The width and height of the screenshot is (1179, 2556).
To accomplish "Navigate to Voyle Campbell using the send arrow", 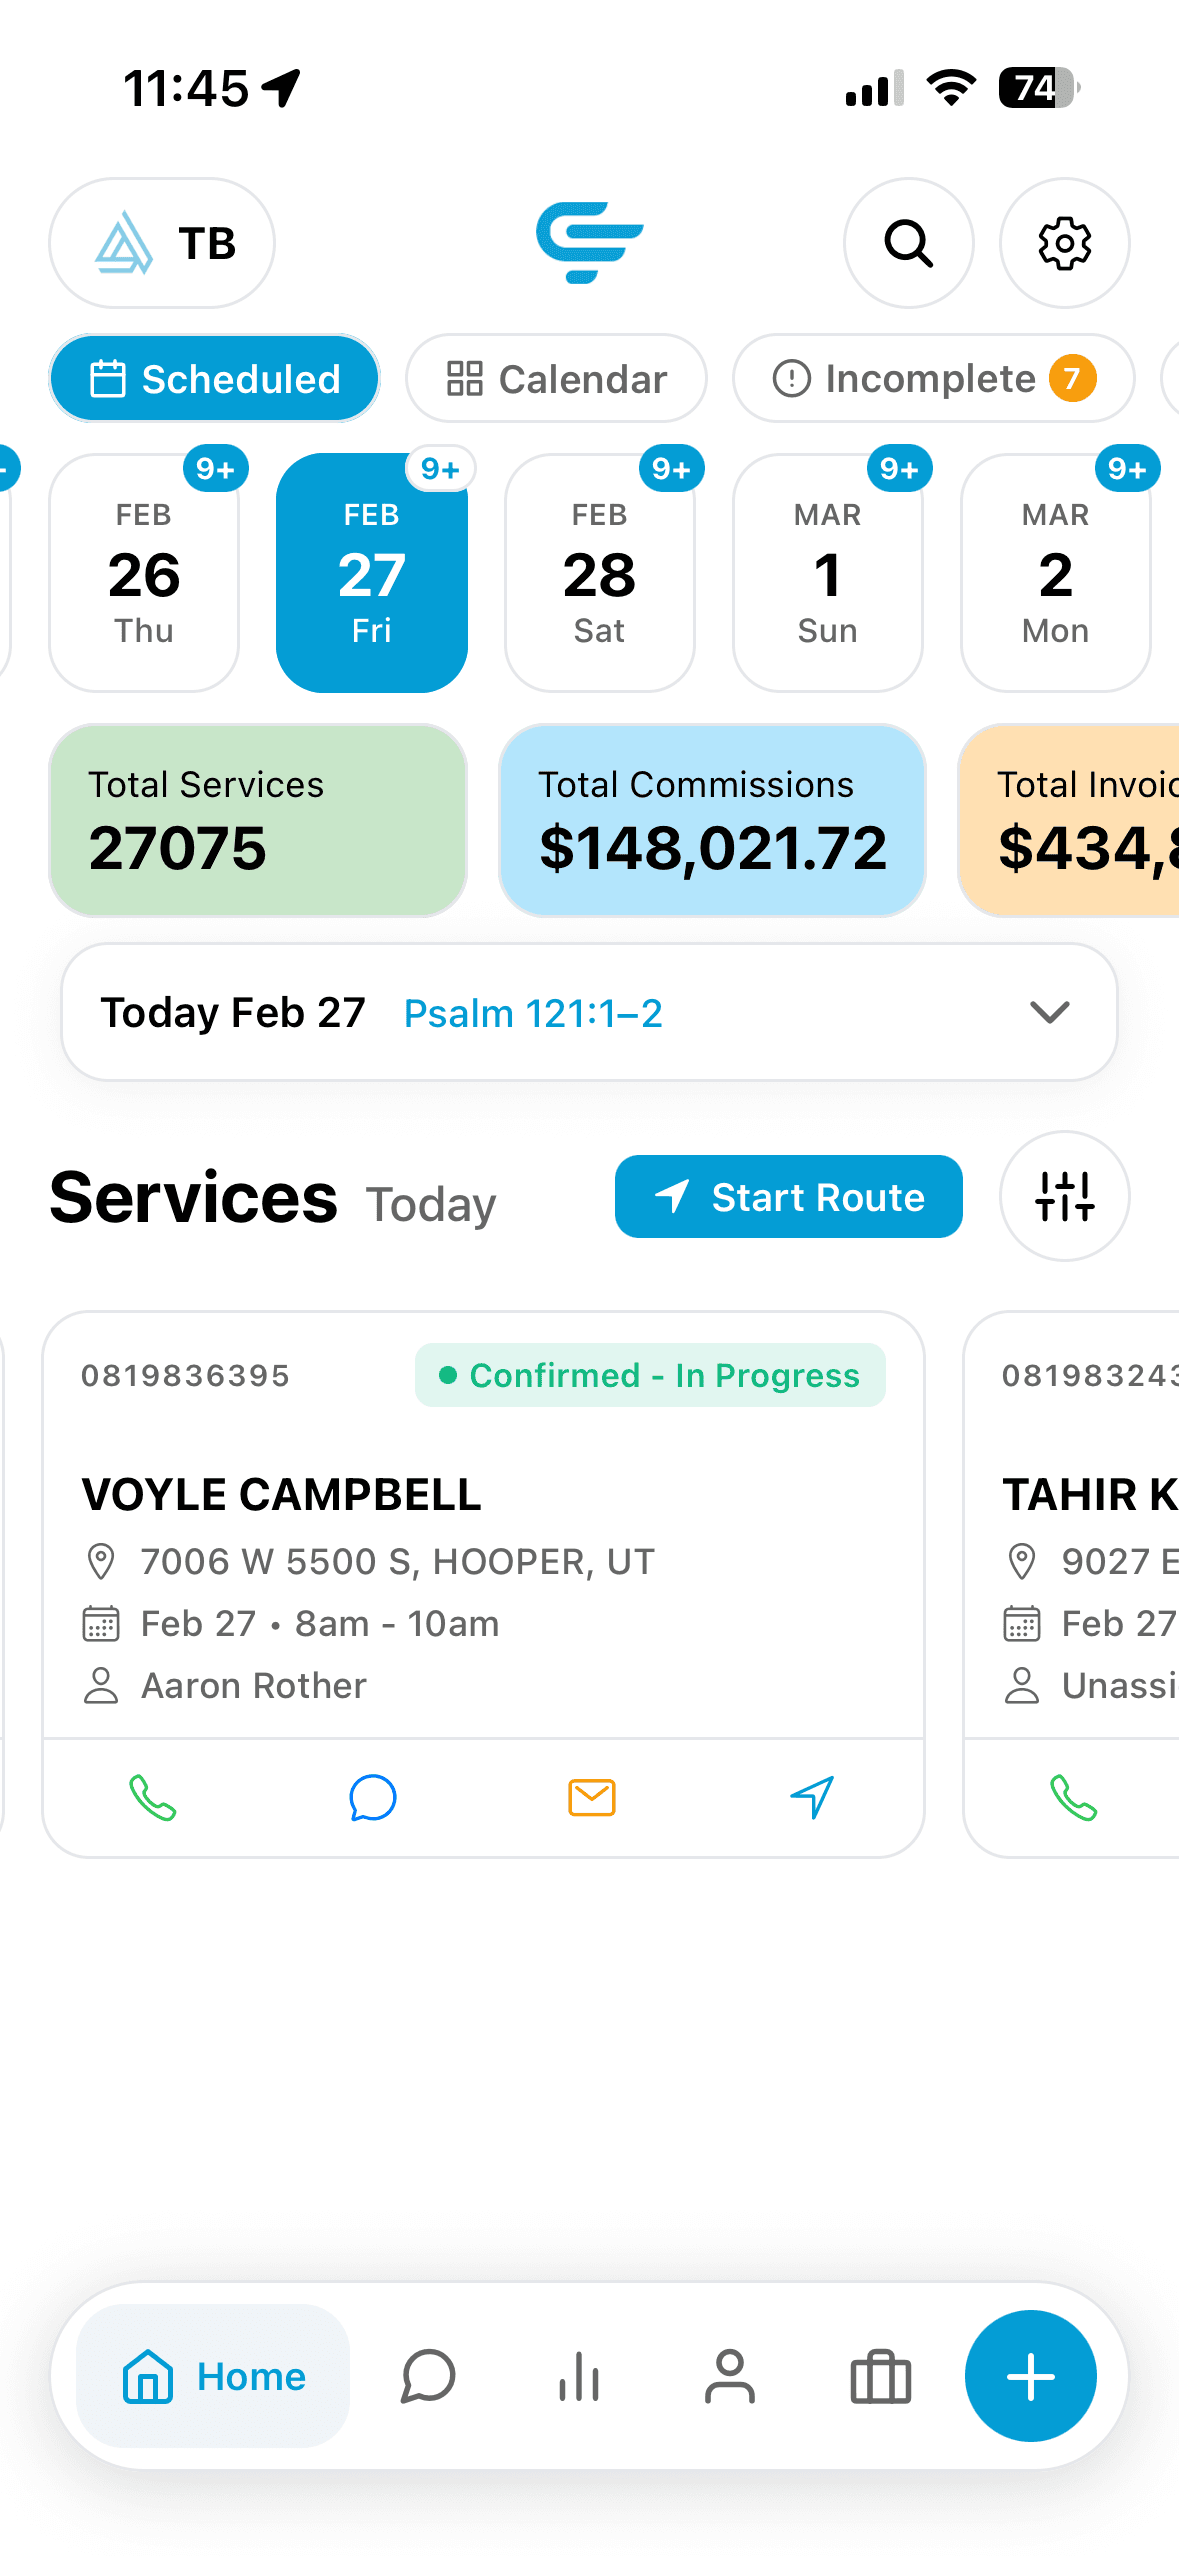I will pyautogui.click(x=810, y=1797).
